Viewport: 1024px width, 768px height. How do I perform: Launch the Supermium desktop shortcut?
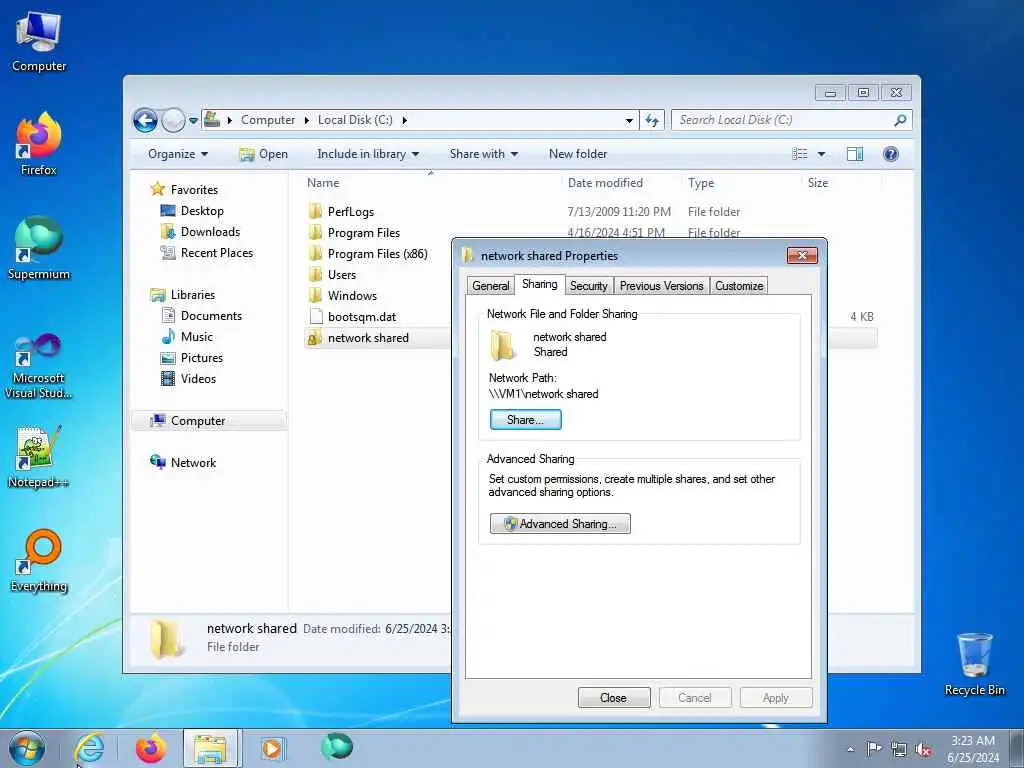[39, 248]
